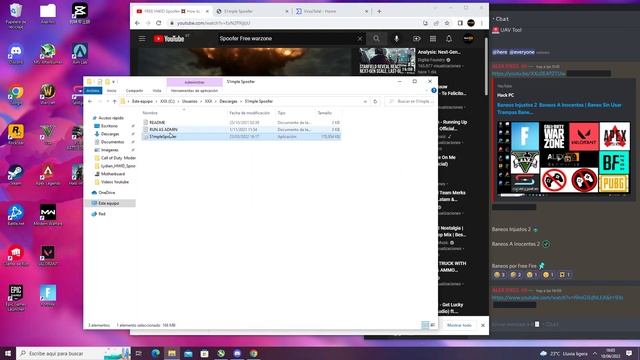Open the YouTube hamburger guide menu
This screenshot has width=640, height=360.
(x=142, y=39)
